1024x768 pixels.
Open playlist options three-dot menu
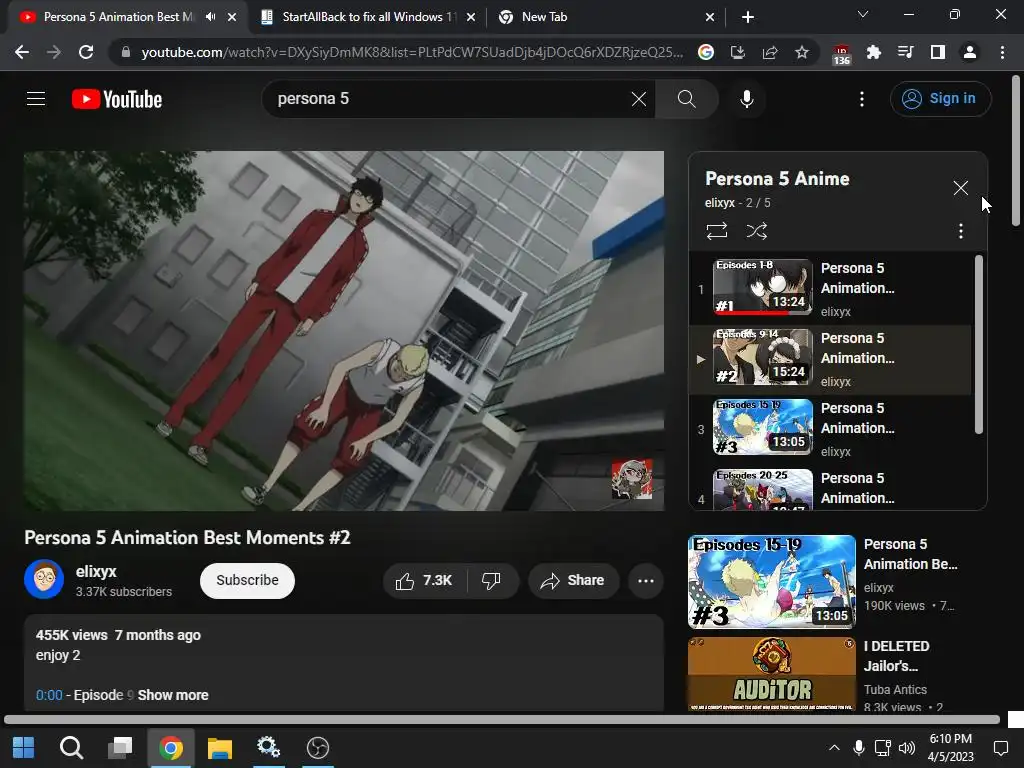[960, 231]
